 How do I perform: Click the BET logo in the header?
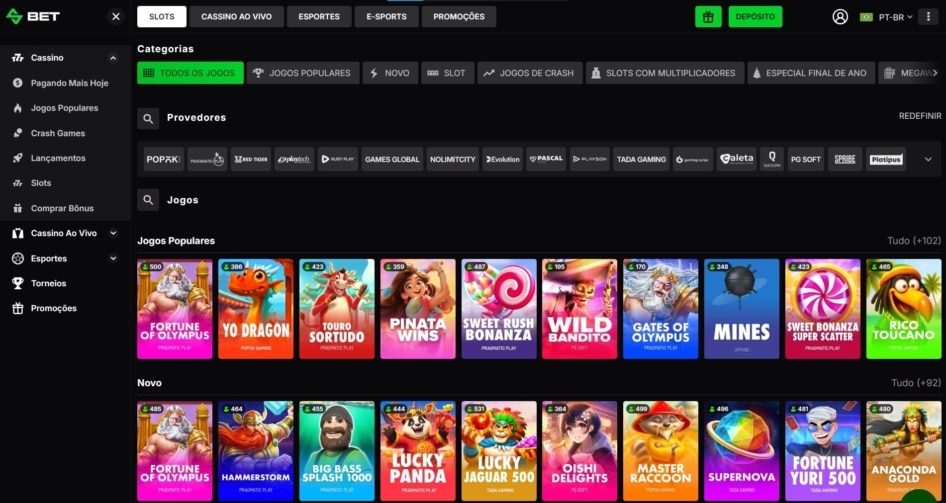[x=33, y=16]
